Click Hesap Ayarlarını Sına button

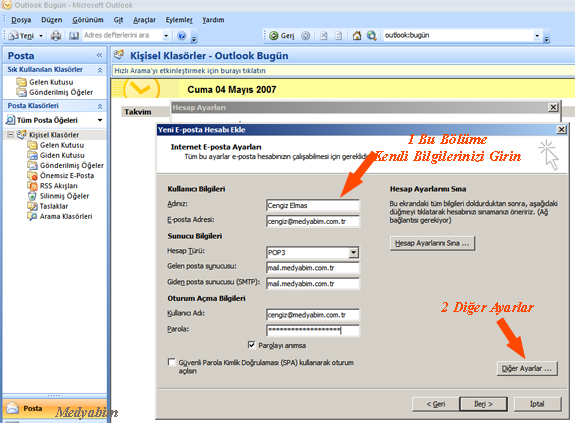[432, 243]
